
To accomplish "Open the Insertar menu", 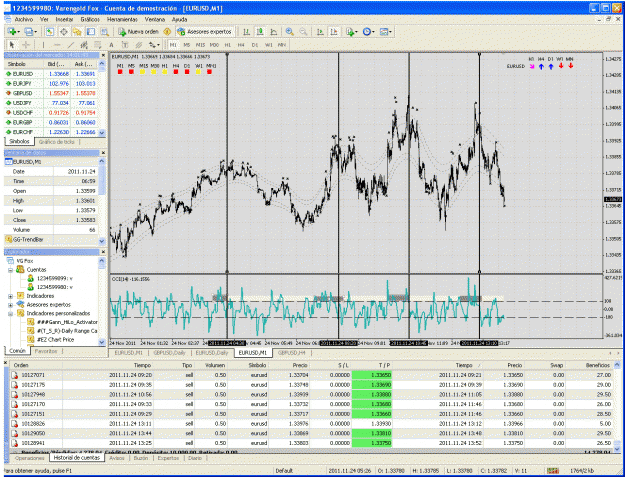I will pyautogui.click(x=64, y=19).
